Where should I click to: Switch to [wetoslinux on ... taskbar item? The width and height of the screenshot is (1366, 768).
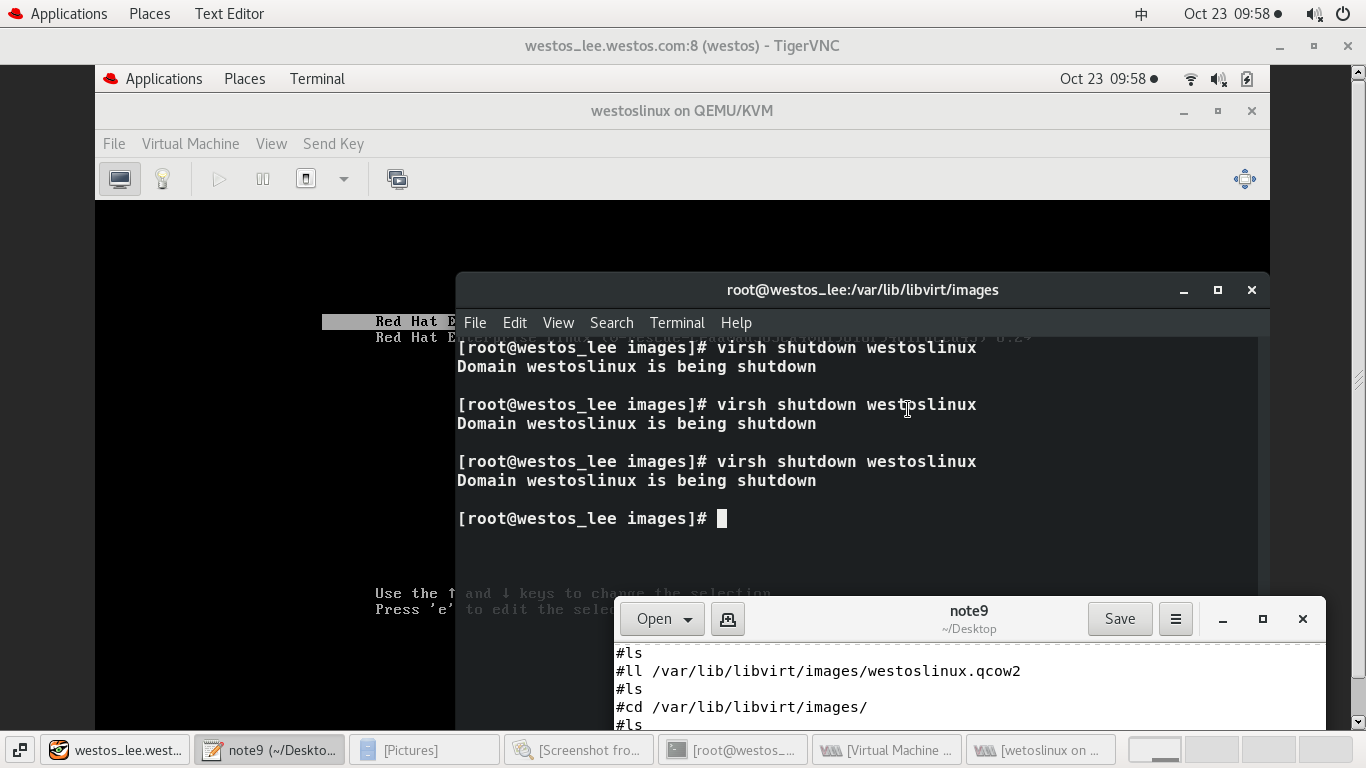[x=1041, y=750]
